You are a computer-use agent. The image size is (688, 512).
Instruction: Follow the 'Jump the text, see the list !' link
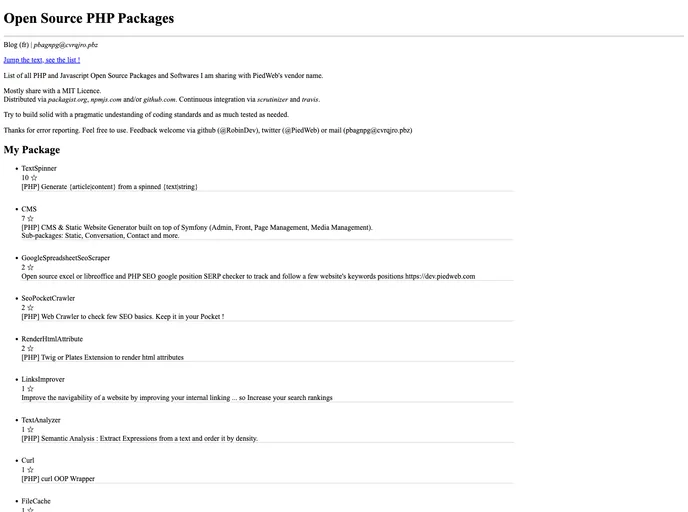pos(42,60)
